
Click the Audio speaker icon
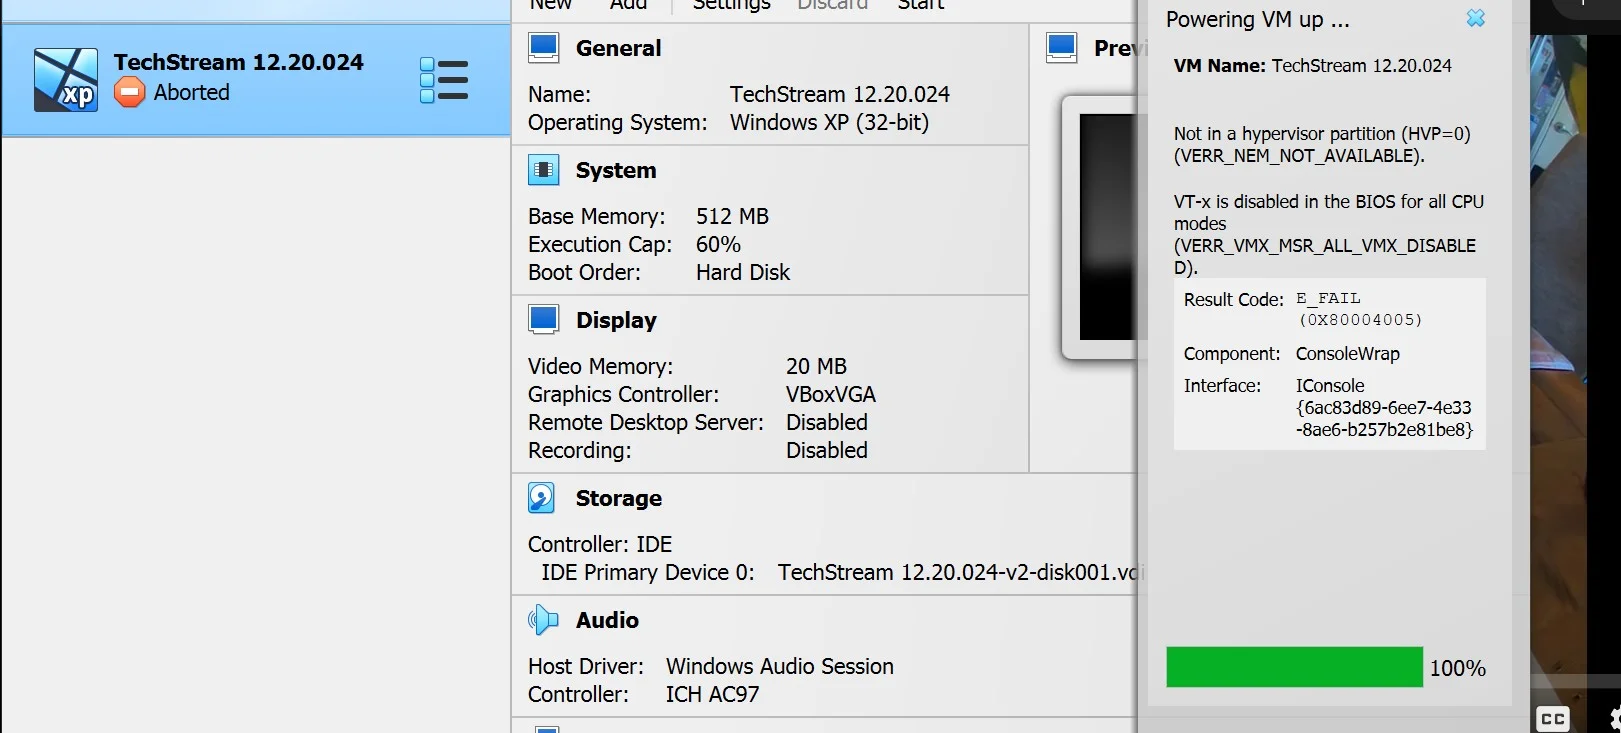click(543, 620)
